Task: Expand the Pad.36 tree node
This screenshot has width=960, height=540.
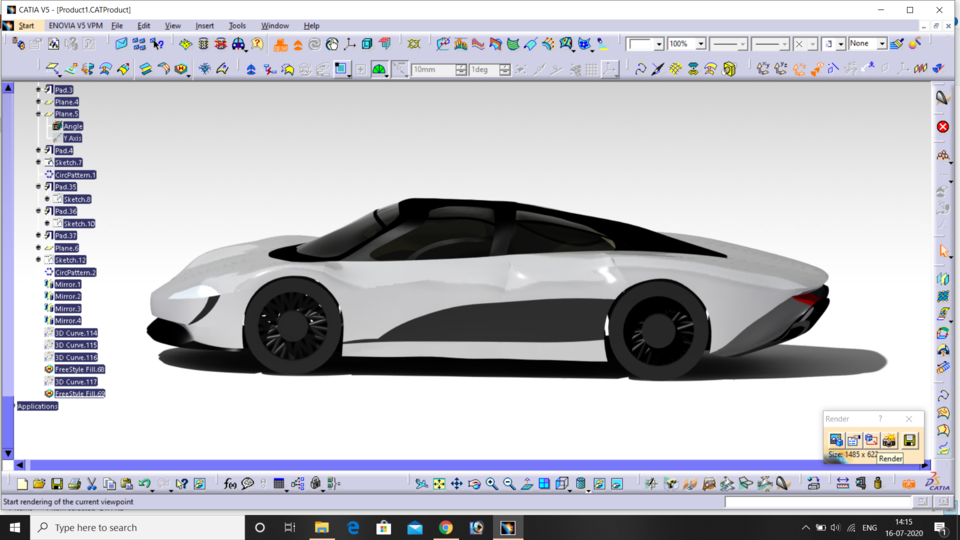Action: [x=39, y=211]
